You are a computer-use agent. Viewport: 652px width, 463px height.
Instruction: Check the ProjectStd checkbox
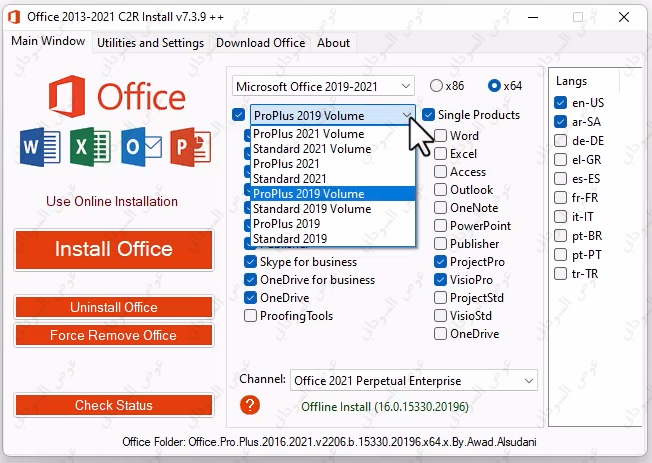440,298
